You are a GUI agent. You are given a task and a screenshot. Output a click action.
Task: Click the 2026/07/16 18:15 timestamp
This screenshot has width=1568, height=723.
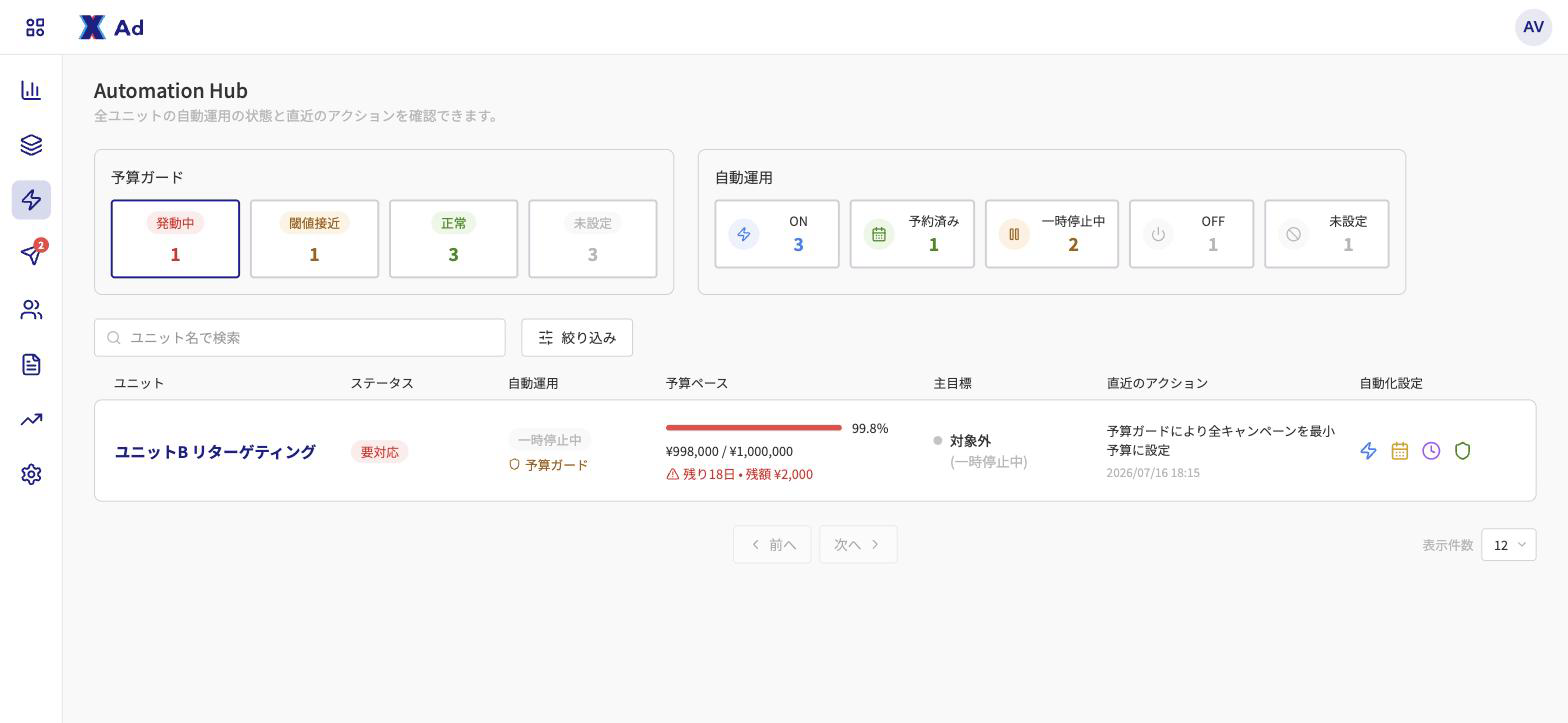pos(1153,472)
